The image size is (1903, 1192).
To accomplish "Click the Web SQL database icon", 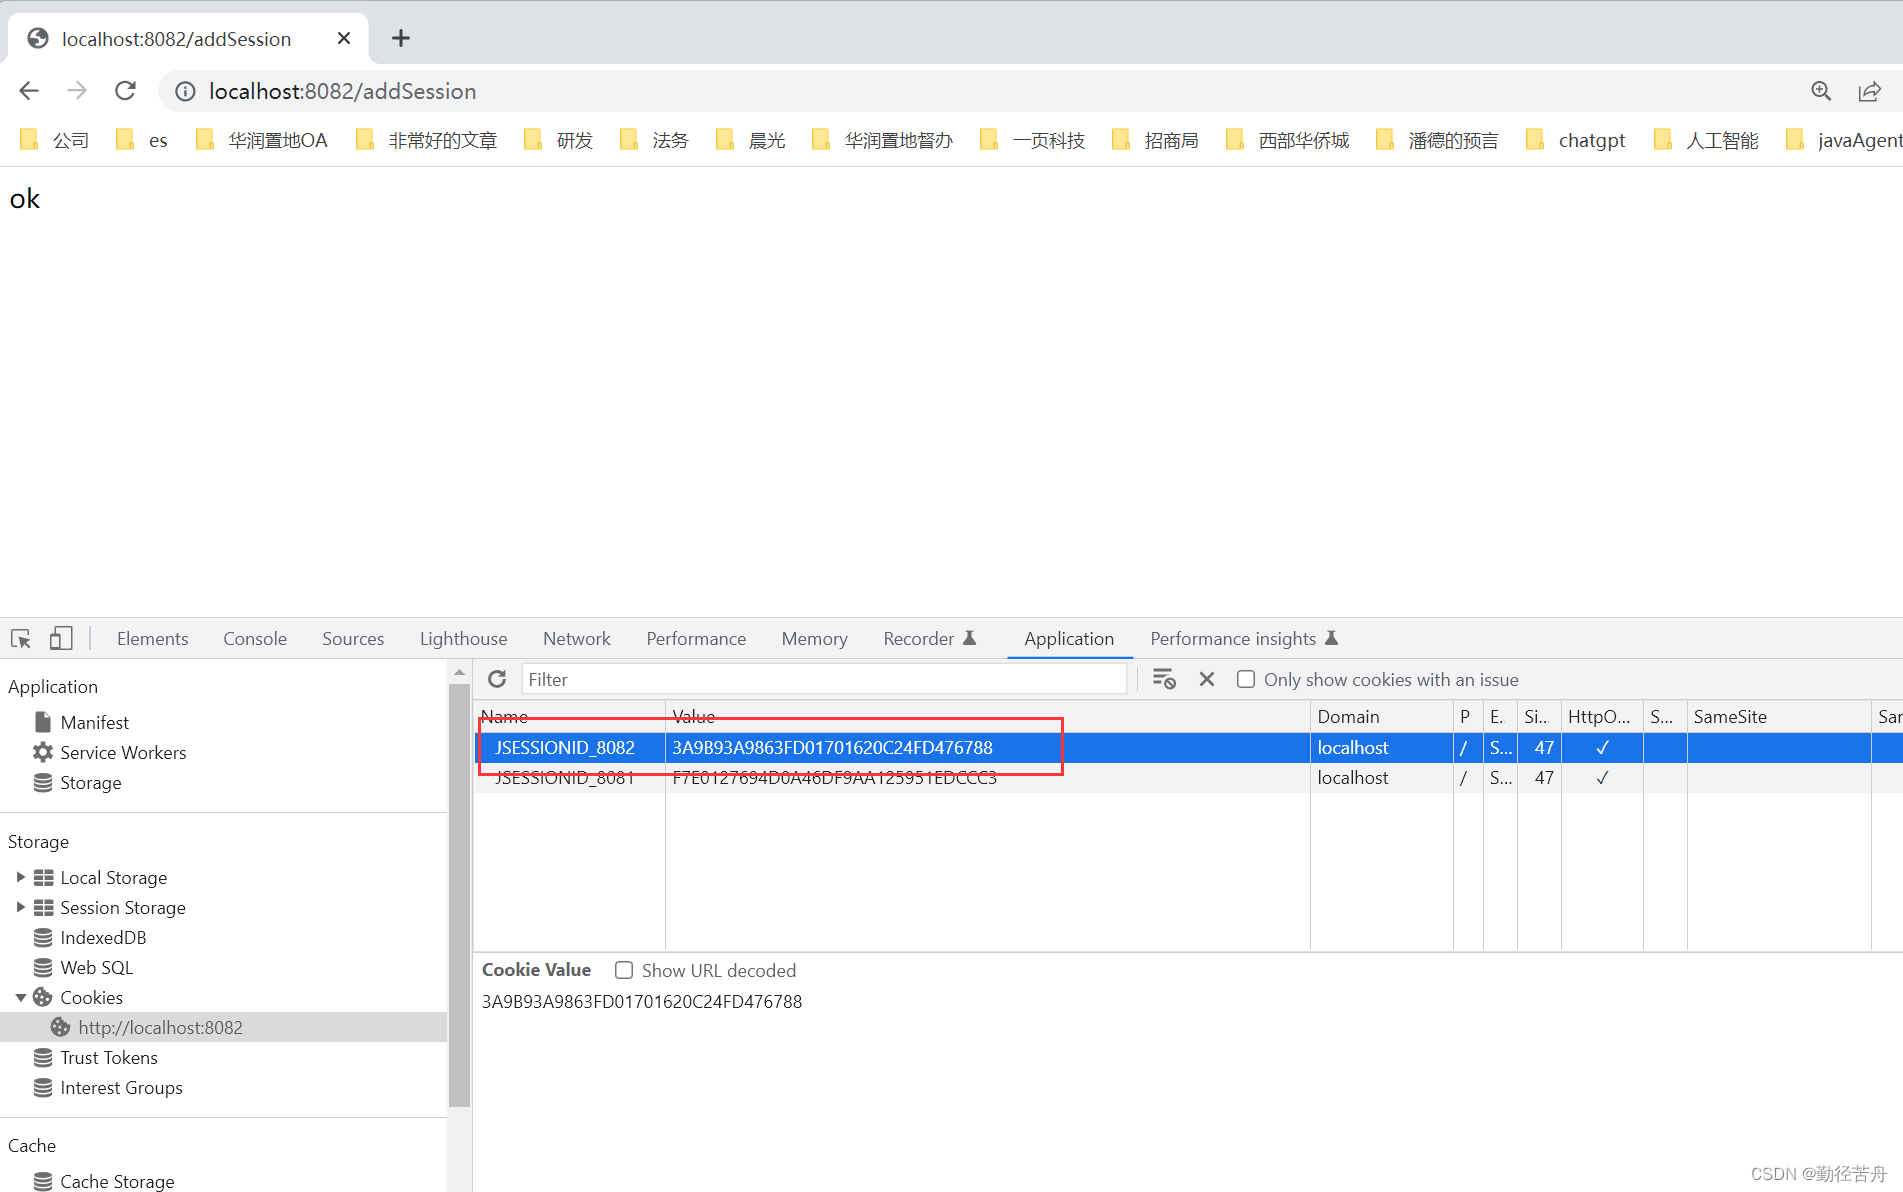I will tap(43, 967).
